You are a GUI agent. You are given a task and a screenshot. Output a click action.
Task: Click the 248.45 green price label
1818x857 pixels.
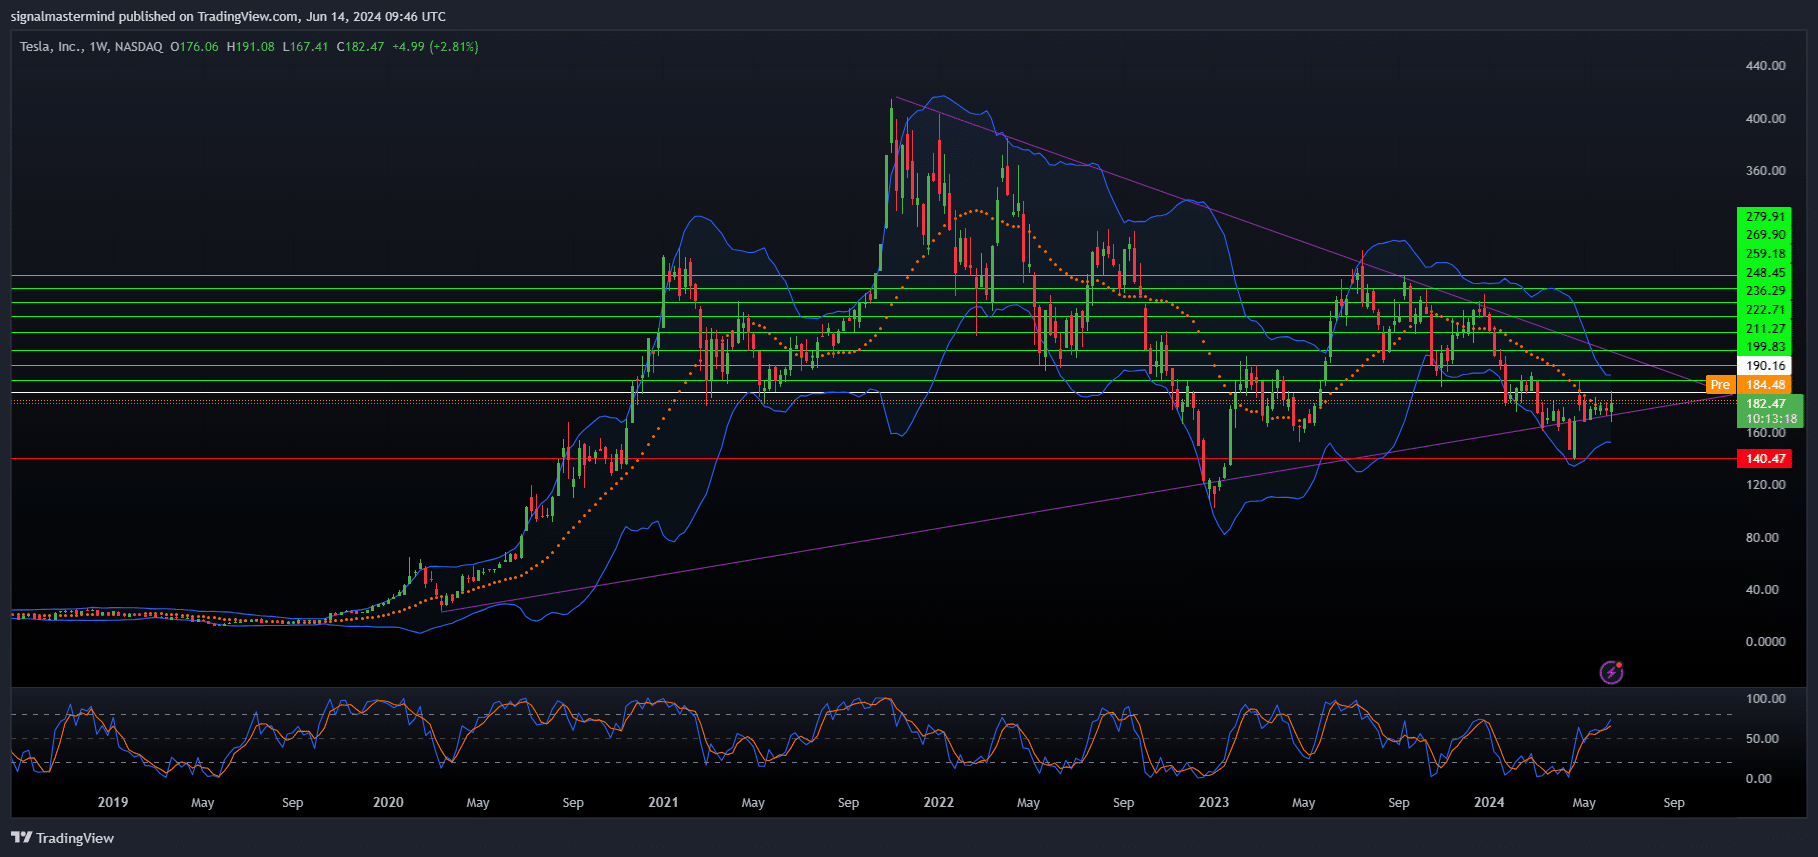tap(1765, 273)
